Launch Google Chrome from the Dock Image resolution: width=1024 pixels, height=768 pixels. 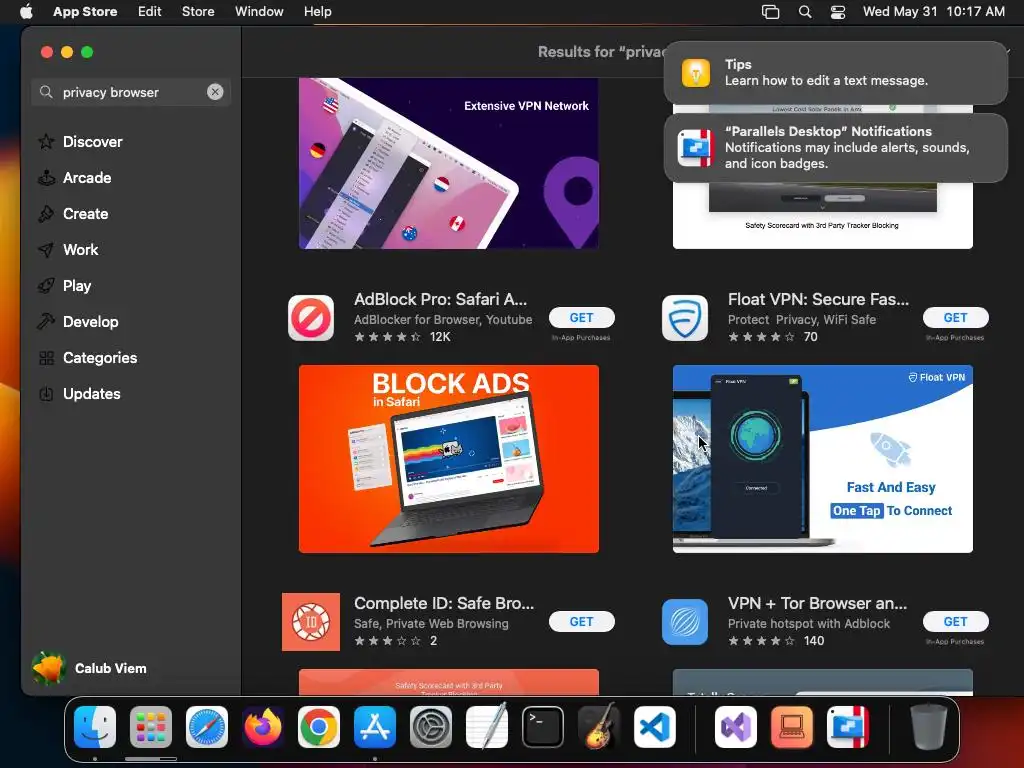pyautogui.click(x=319, y=727)
